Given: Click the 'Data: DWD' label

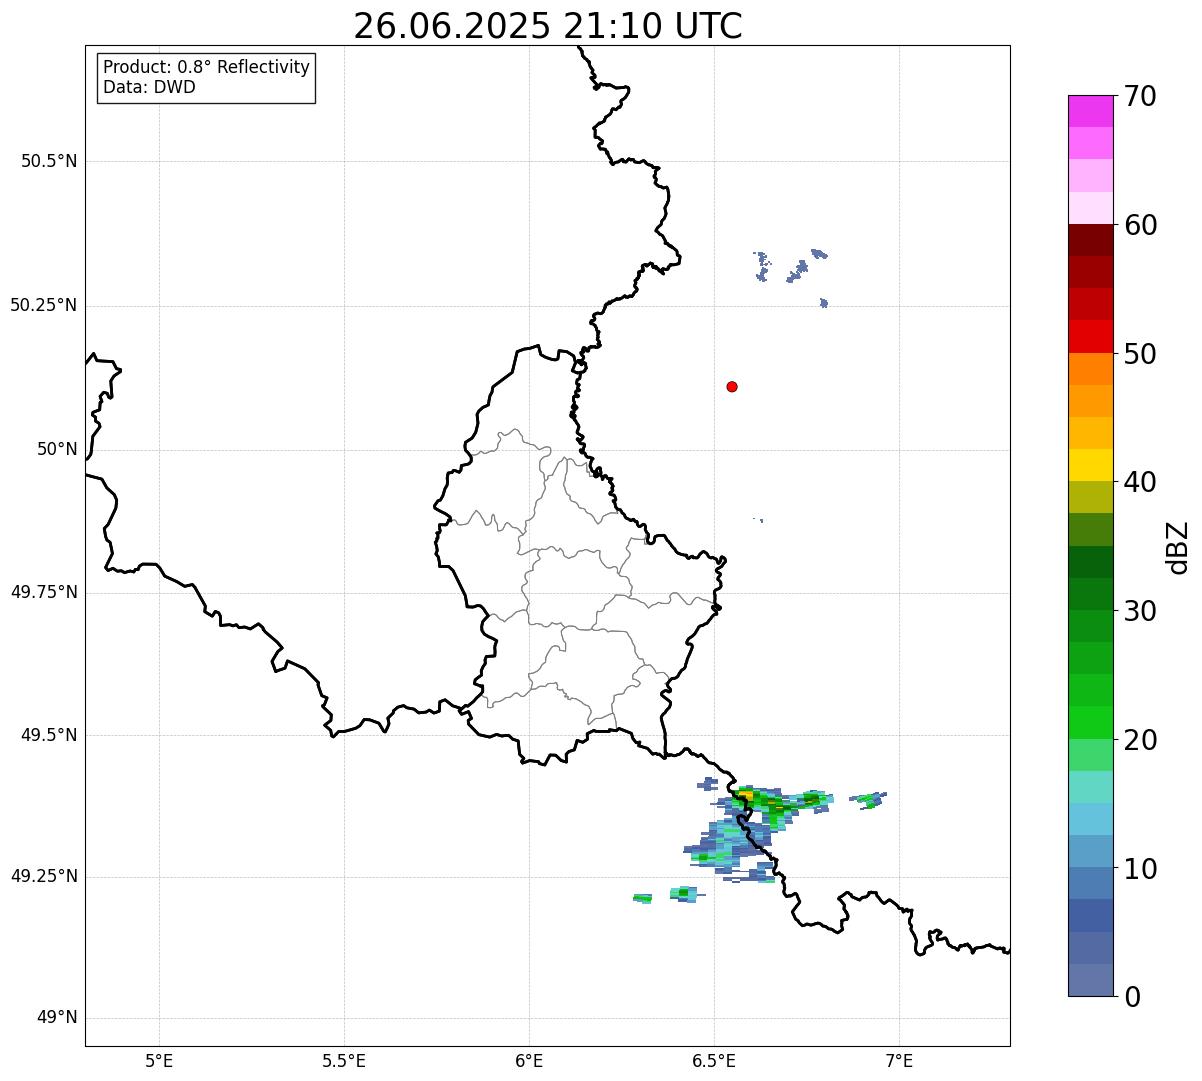Looking at the screenshot, I should (149, 87).
